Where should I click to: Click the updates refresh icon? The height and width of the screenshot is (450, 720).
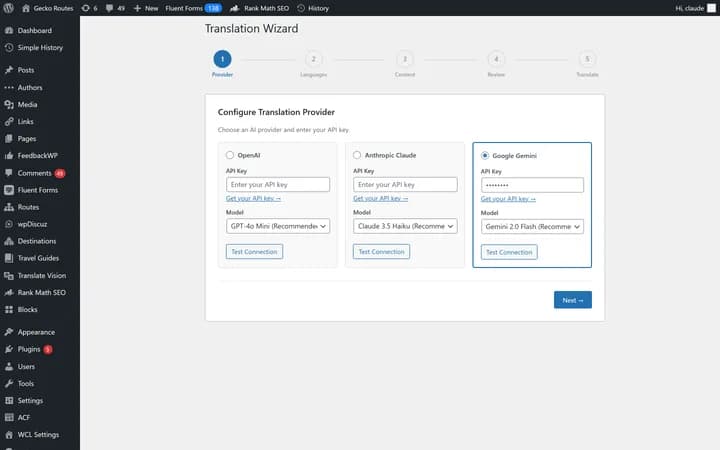point(85,8)
